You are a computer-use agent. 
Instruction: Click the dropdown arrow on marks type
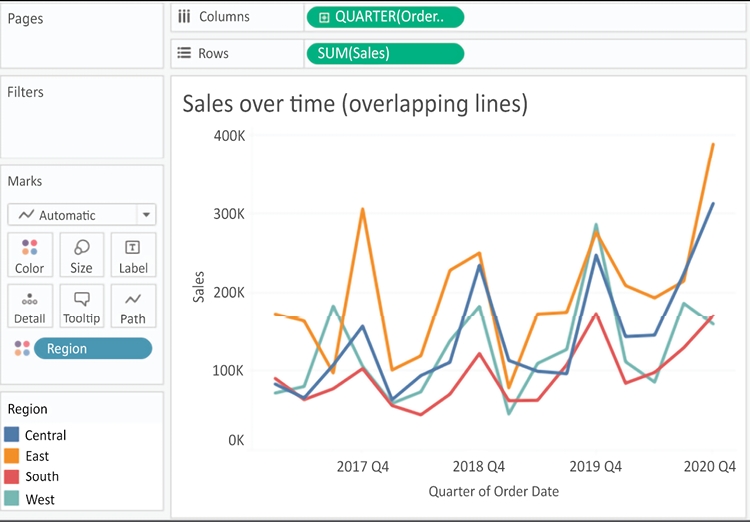147,215
